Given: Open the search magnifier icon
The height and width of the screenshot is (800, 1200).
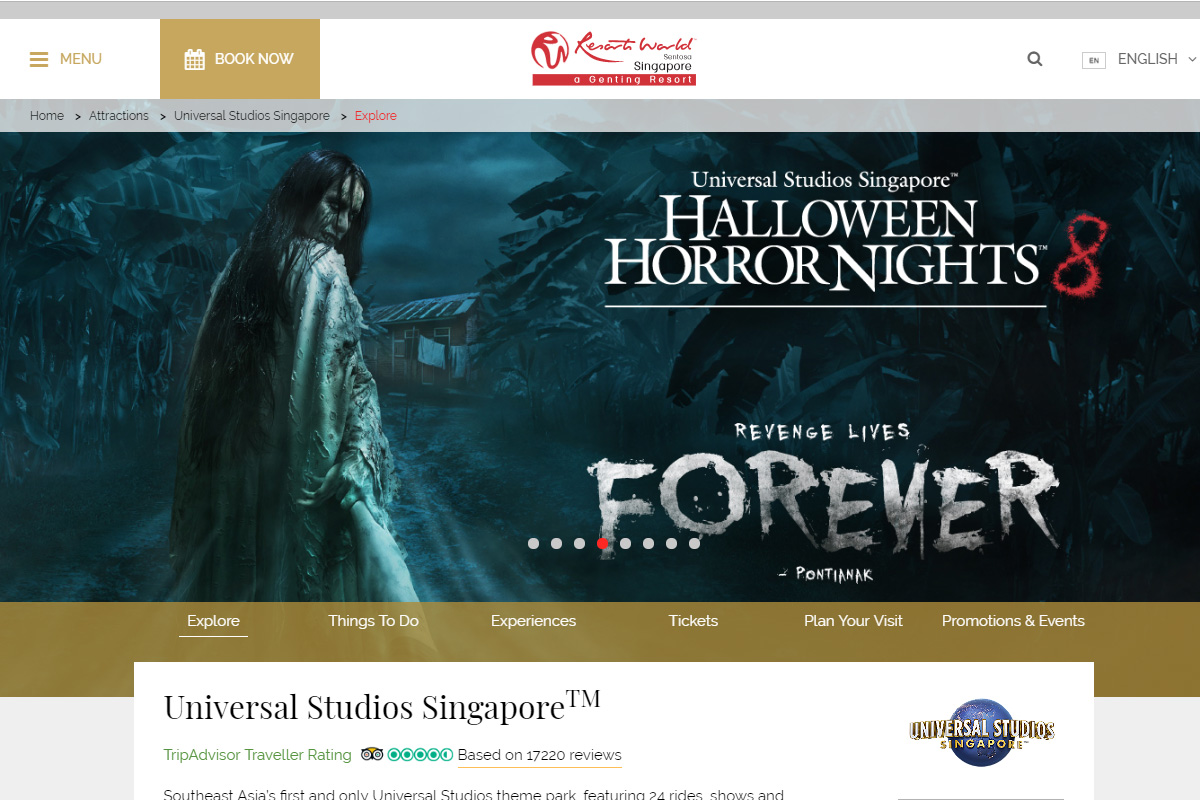Looking at the screenshot, I should pyautogui.click(x=1035, y=59).
